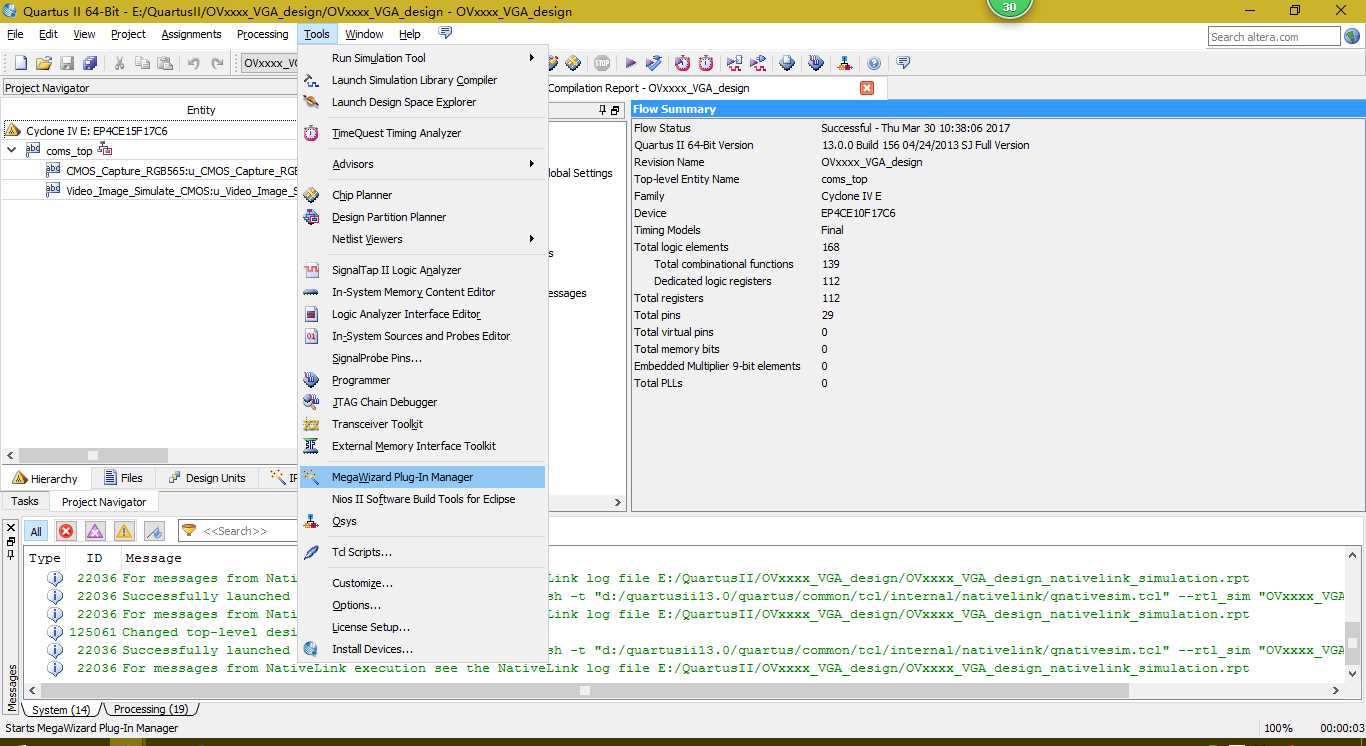Choose Install Devices menu item
Screen dimensions: 1366x746
click(x=423, y=649)
